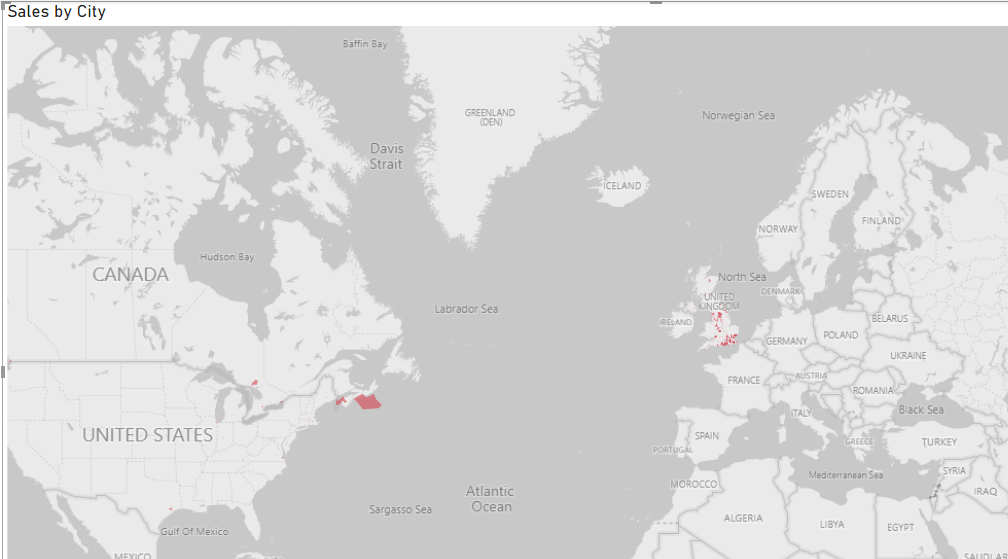The width and height of the screenshot is (1008, 559).
Task: Click the ALGERIA label
Action: (742, 518)
